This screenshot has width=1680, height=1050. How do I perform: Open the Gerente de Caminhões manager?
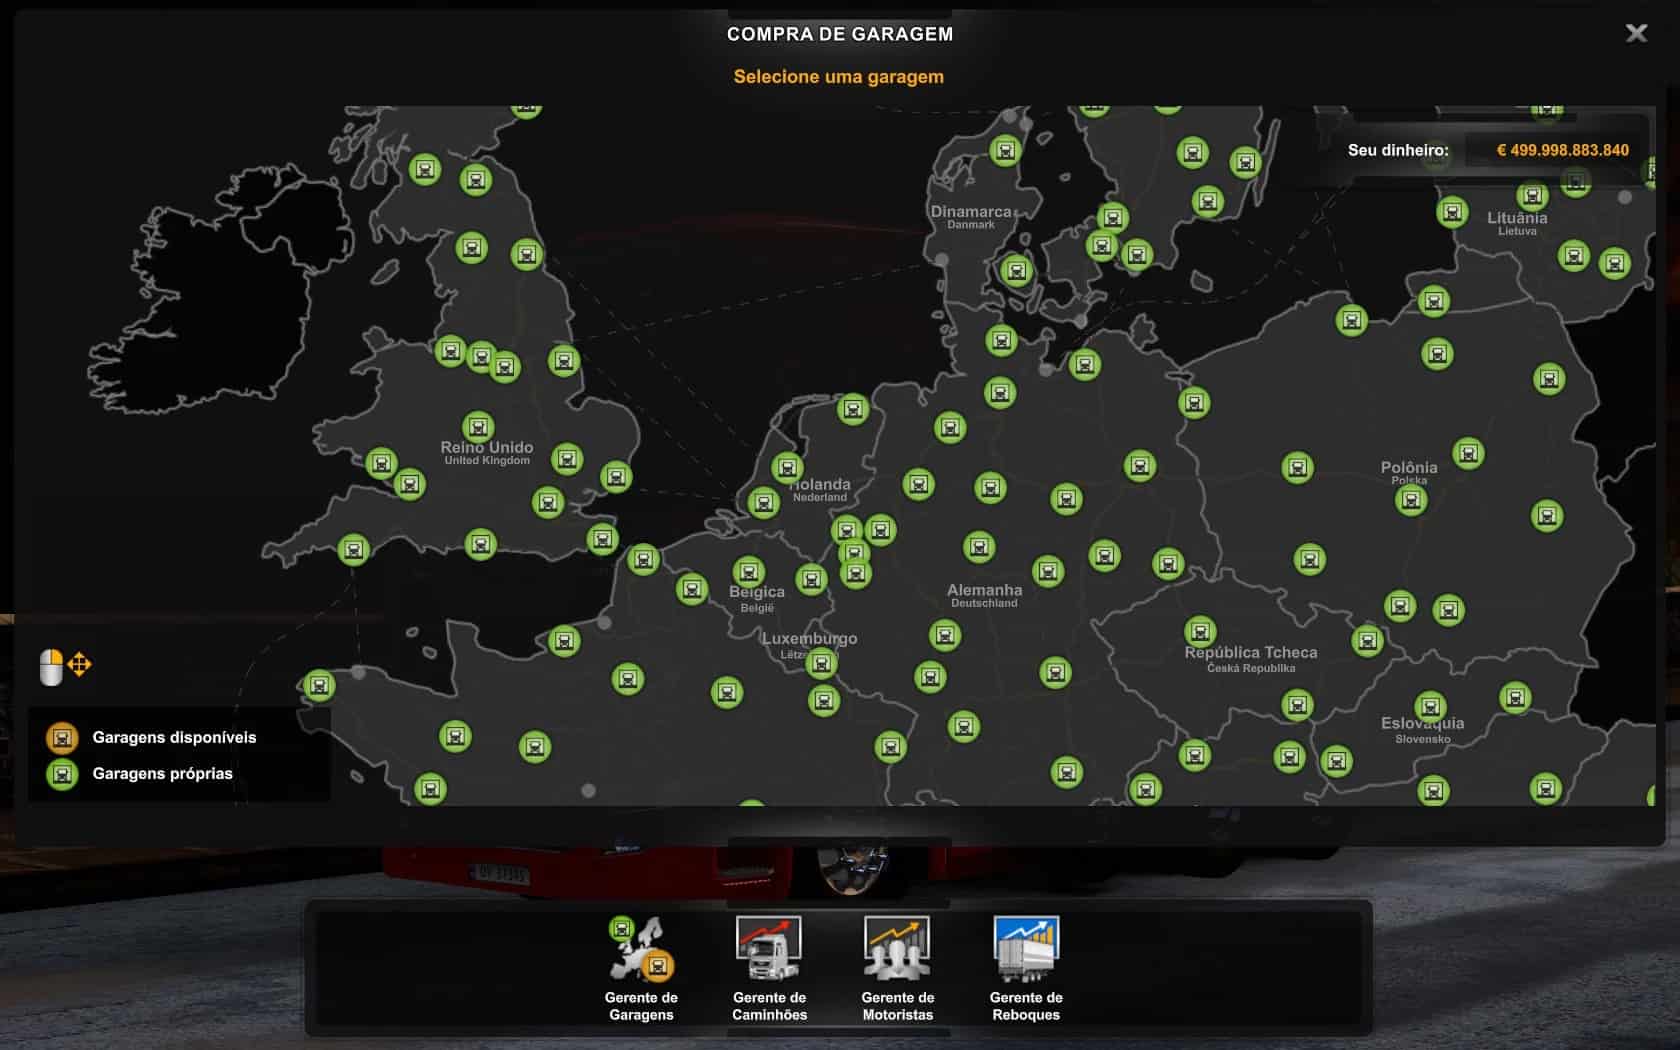pos(769,967)
